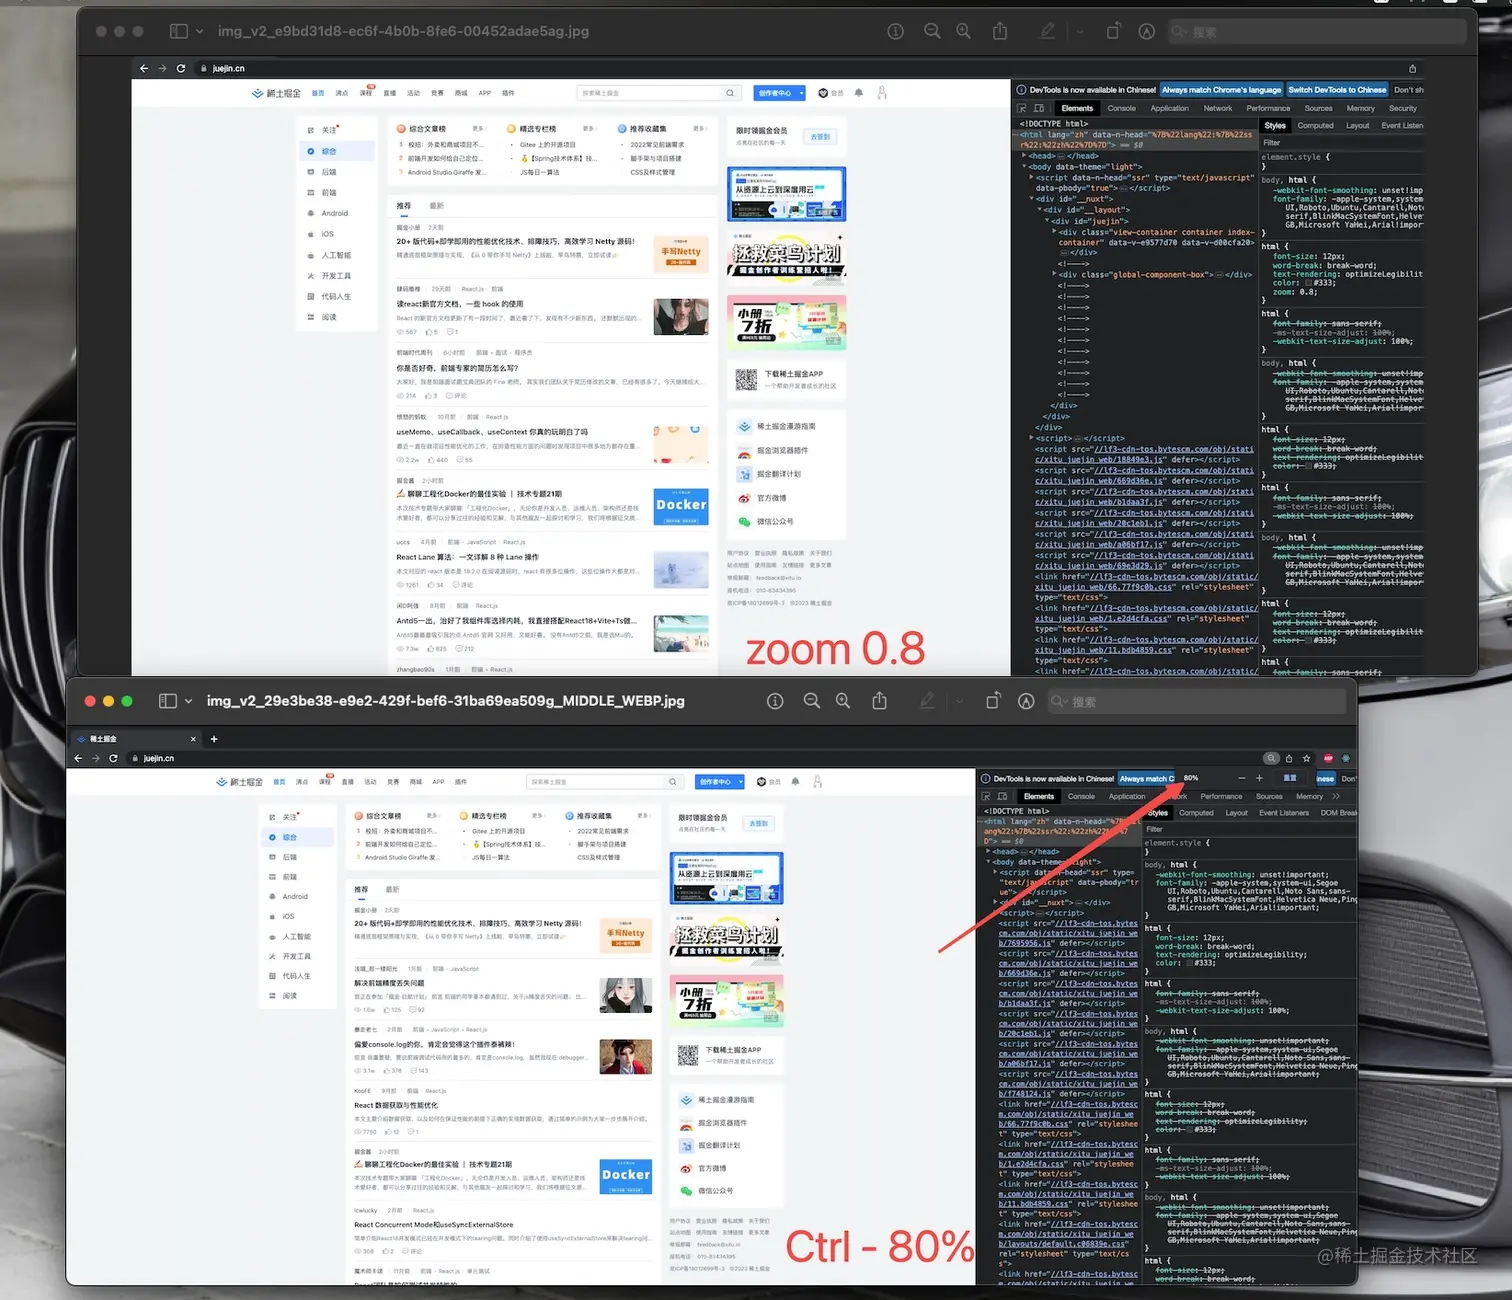Screen dimensions: 1512x1300
Task: Open sidebar view dropdown in front Preview window
Action: tap(188, 701)
